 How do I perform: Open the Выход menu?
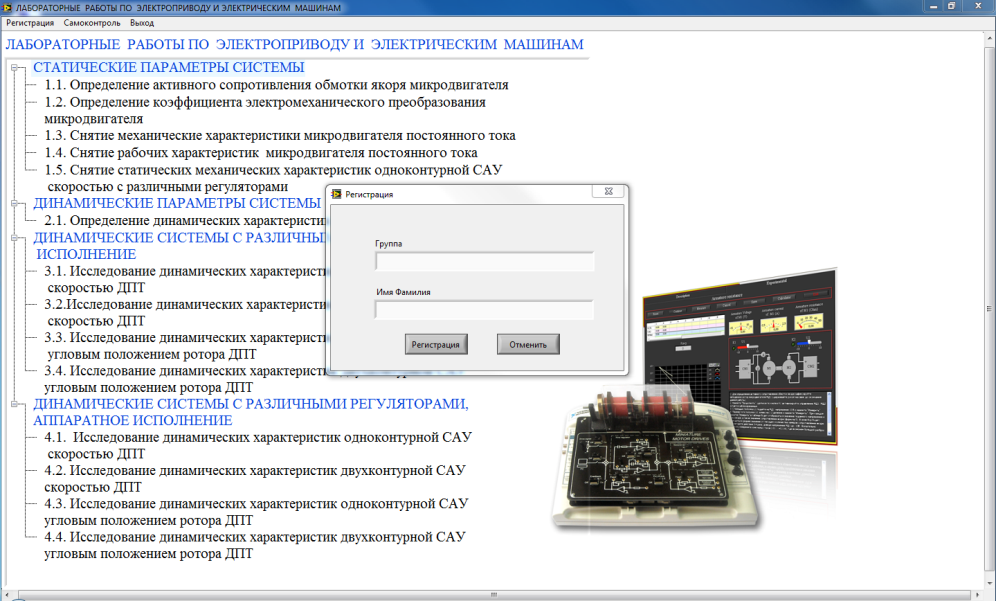142,23
